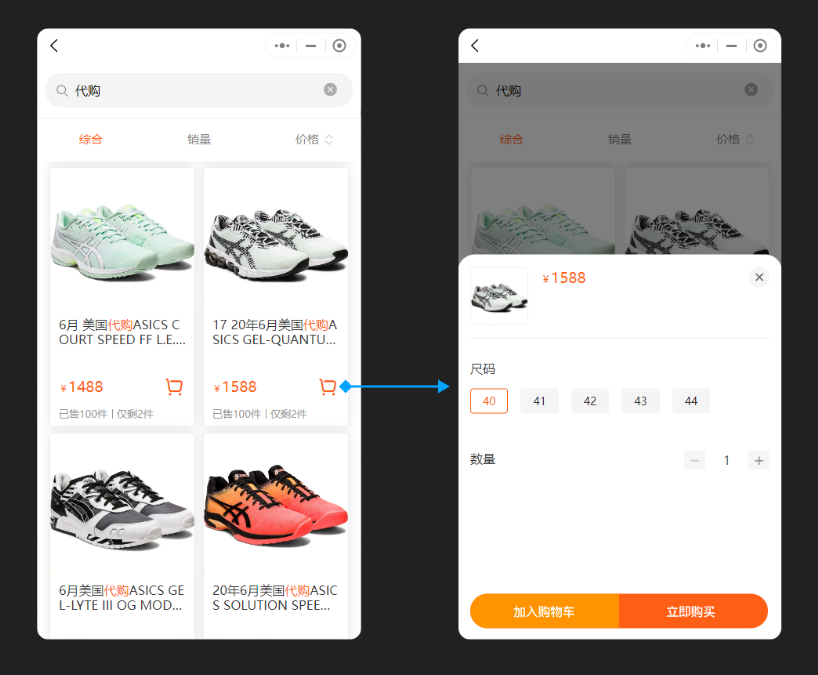Open the title 'ASICS SOLUTION SPEE...'
Image resolution: width=818 pixels, height=675 pixels.
275,598
